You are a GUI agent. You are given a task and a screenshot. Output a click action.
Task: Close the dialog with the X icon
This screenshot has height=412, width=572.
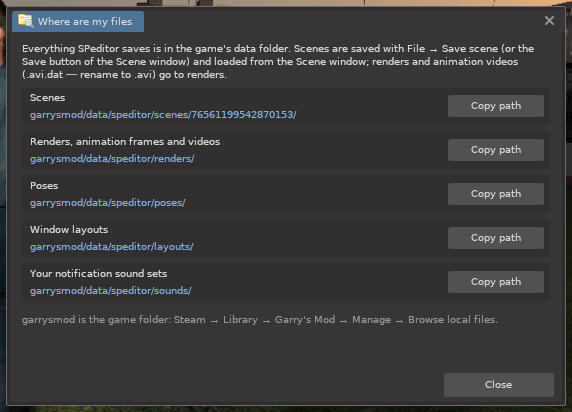pyautogui.click(x=549, y=20)
